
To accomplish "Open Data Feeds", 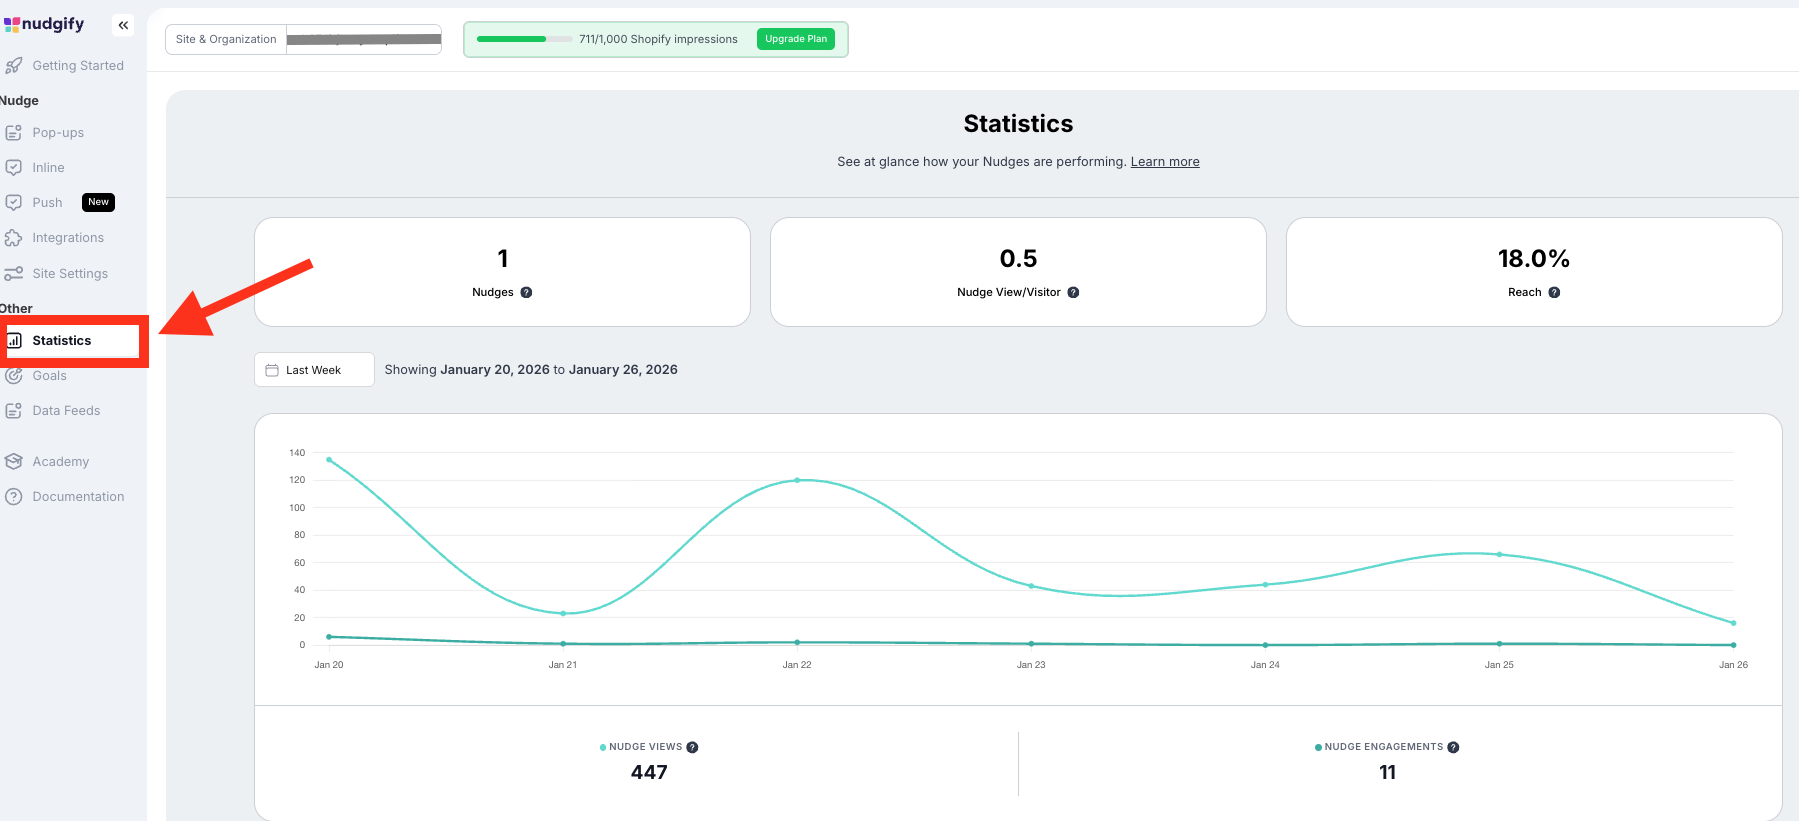I will tap(66, 411).
